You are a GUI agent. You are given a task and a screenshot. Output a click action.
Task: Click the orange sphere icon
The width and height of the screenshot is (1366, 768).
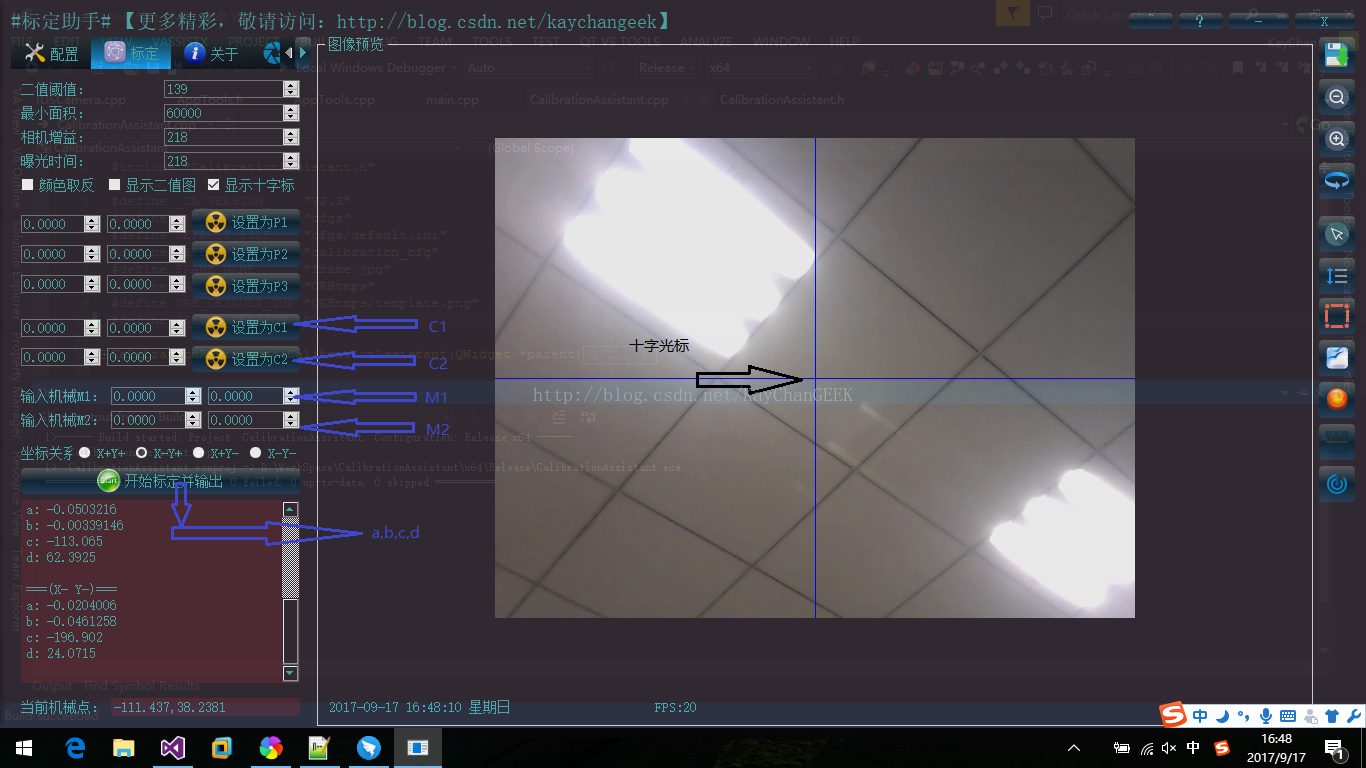tap(1337, 400)
